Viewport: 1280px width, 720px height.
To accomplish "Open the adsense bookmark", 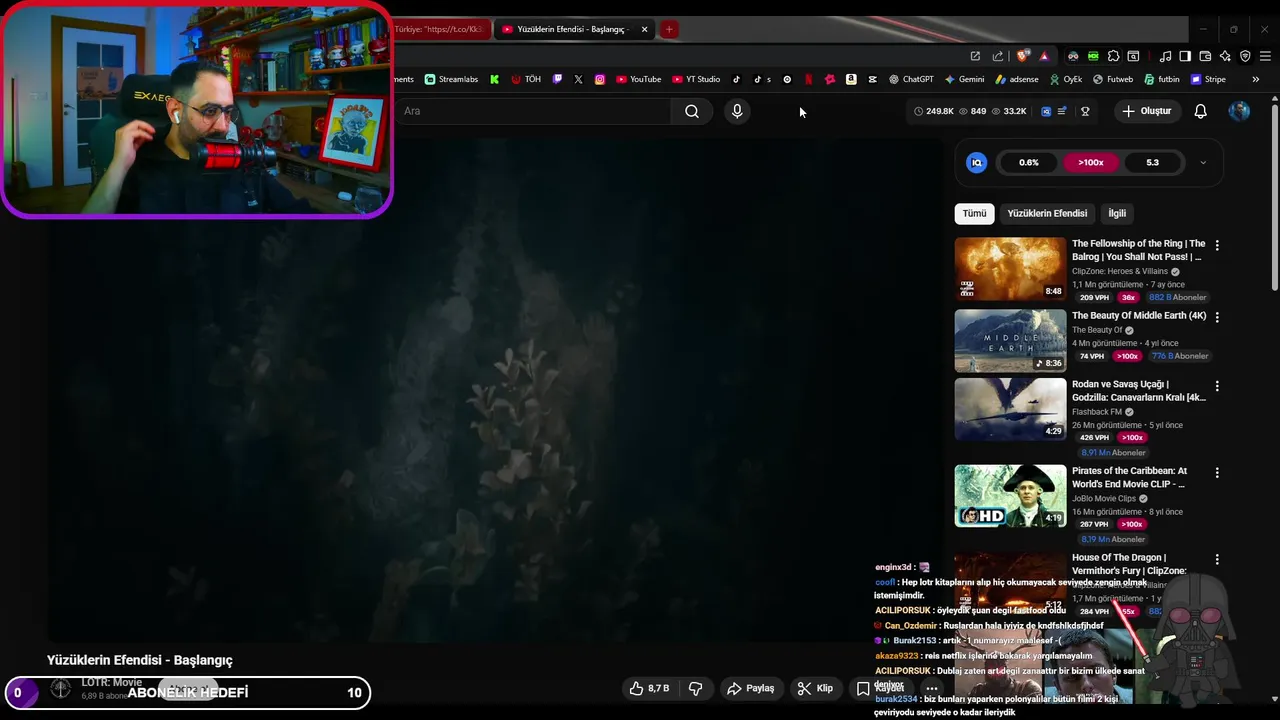I will tap(1016, 79).
